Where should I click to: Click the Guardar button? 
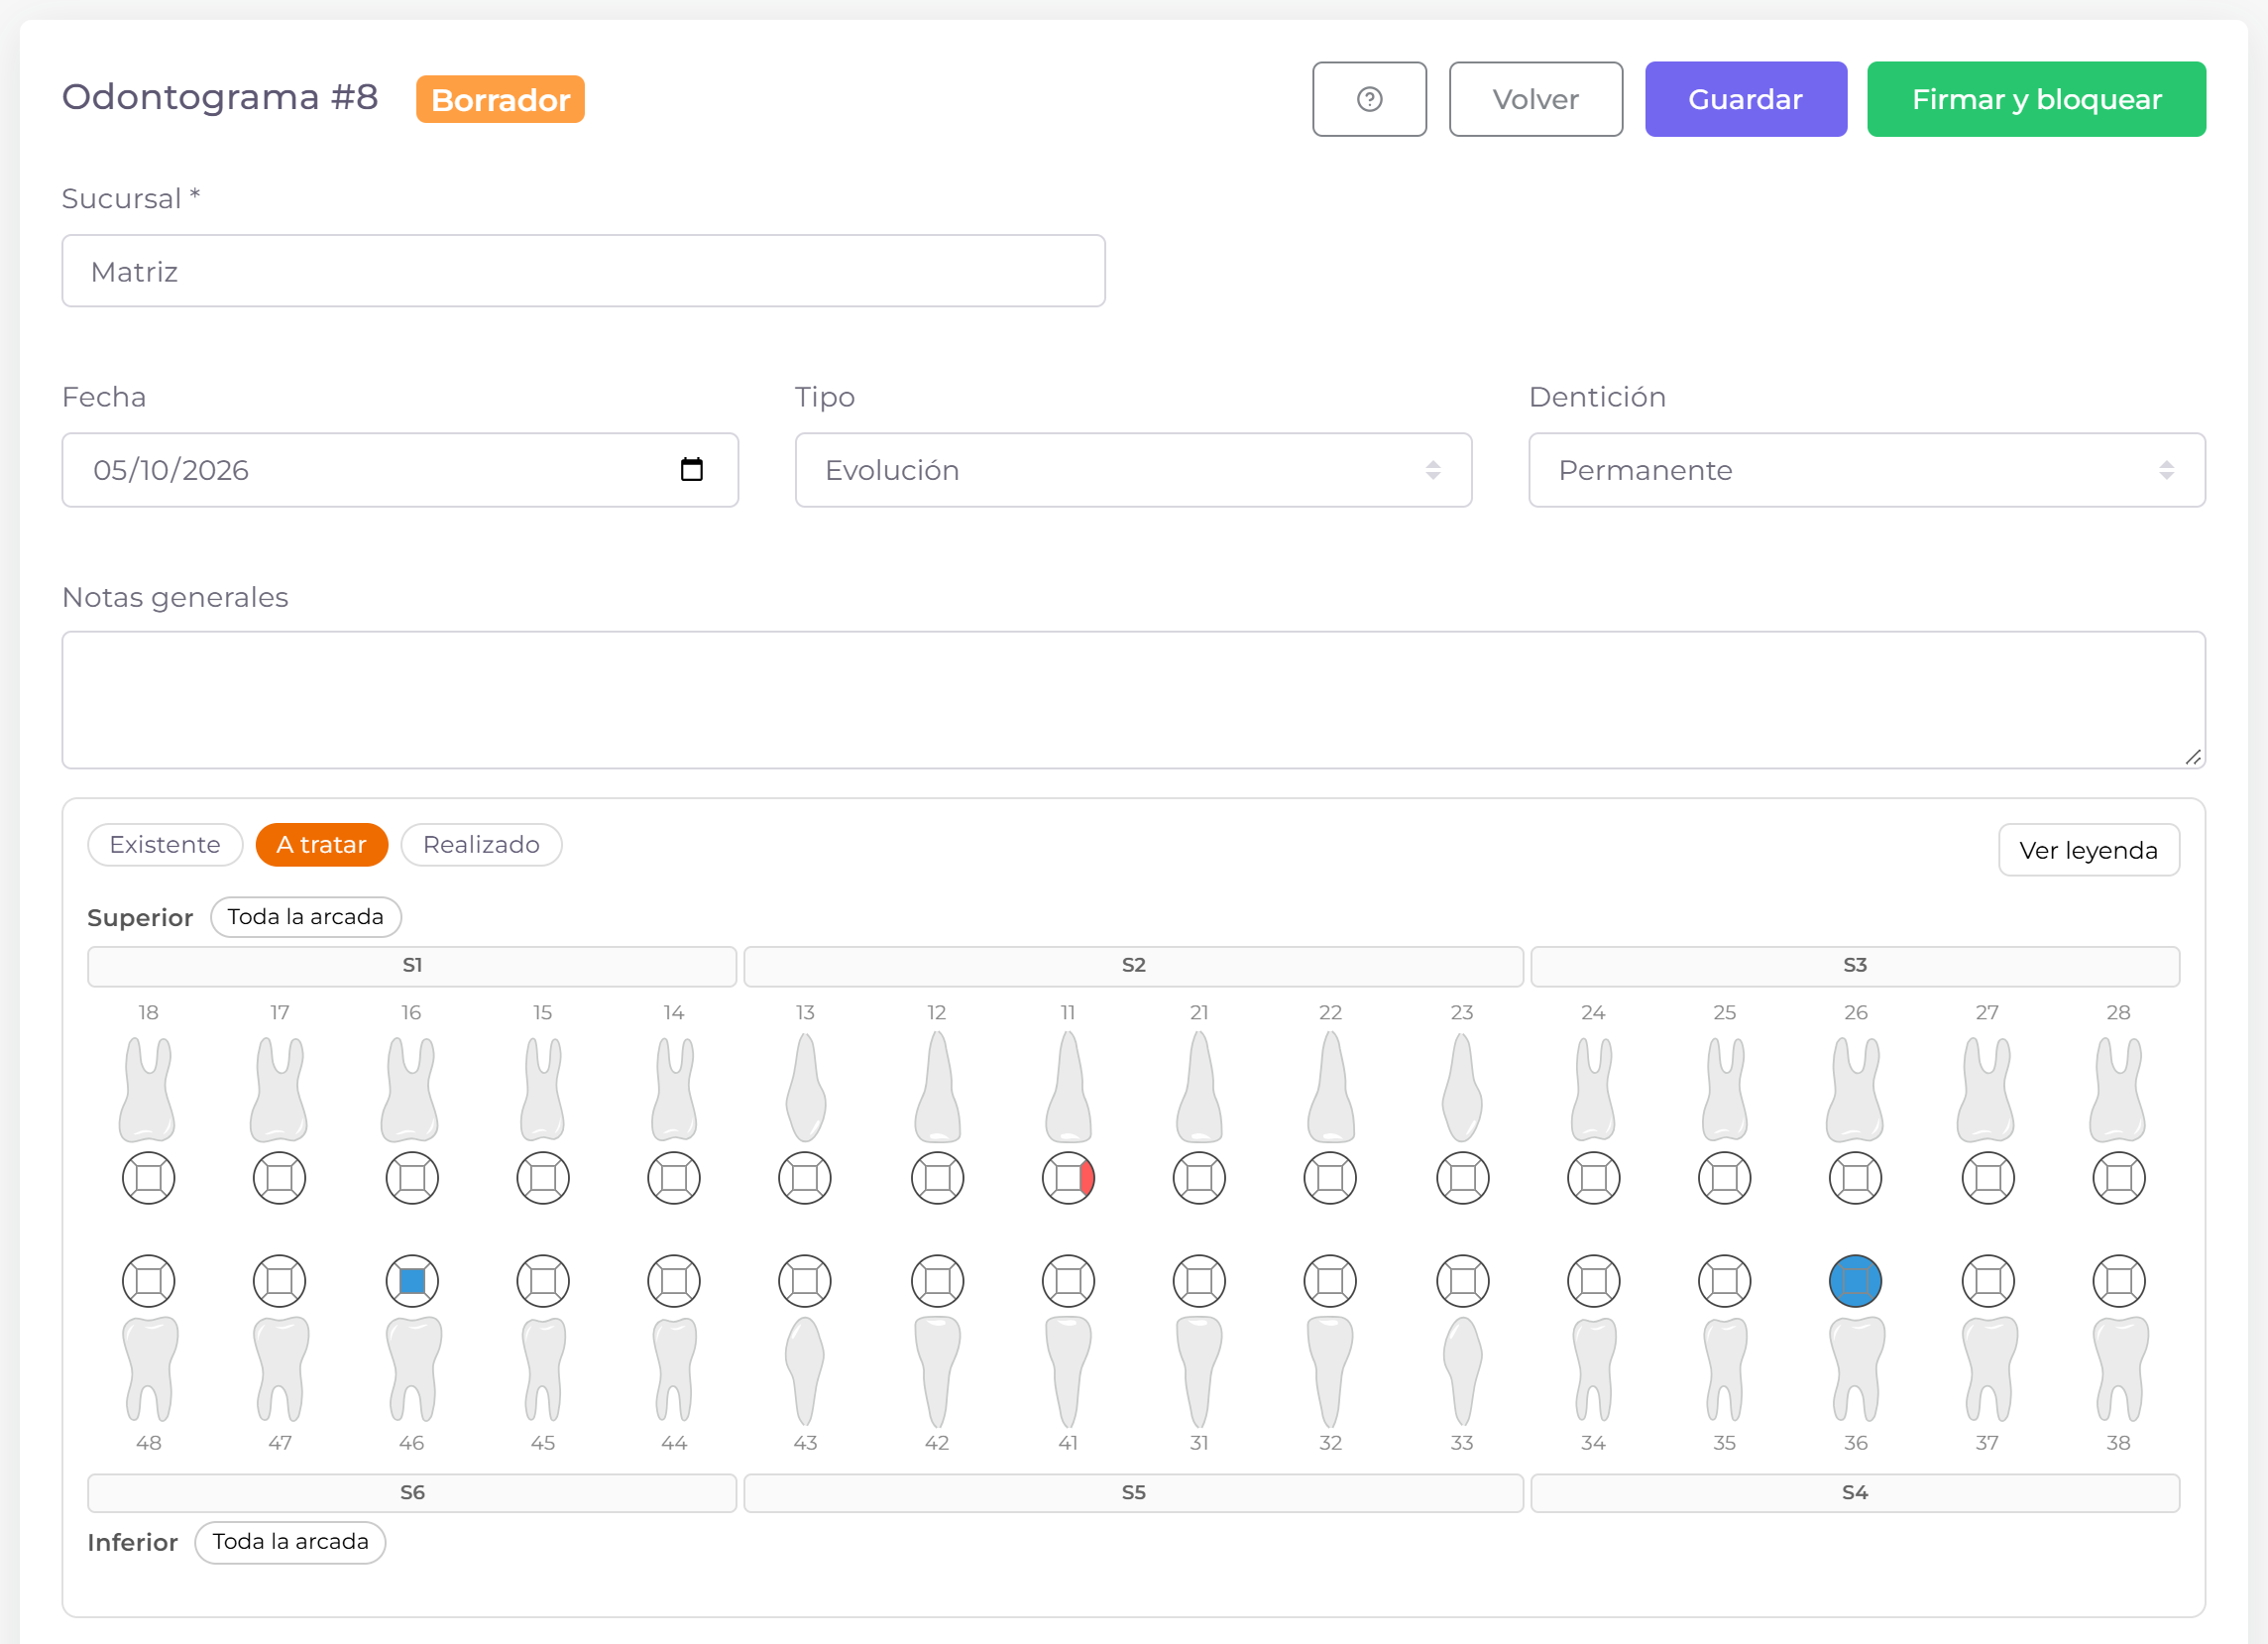tap(1745, 99)
